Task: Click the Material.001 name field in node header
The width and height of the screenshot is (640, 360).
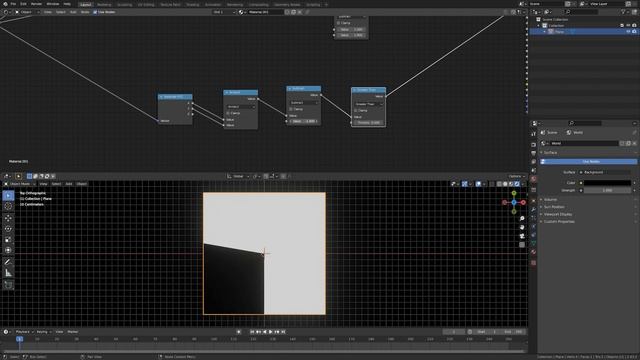Action: 265,12
